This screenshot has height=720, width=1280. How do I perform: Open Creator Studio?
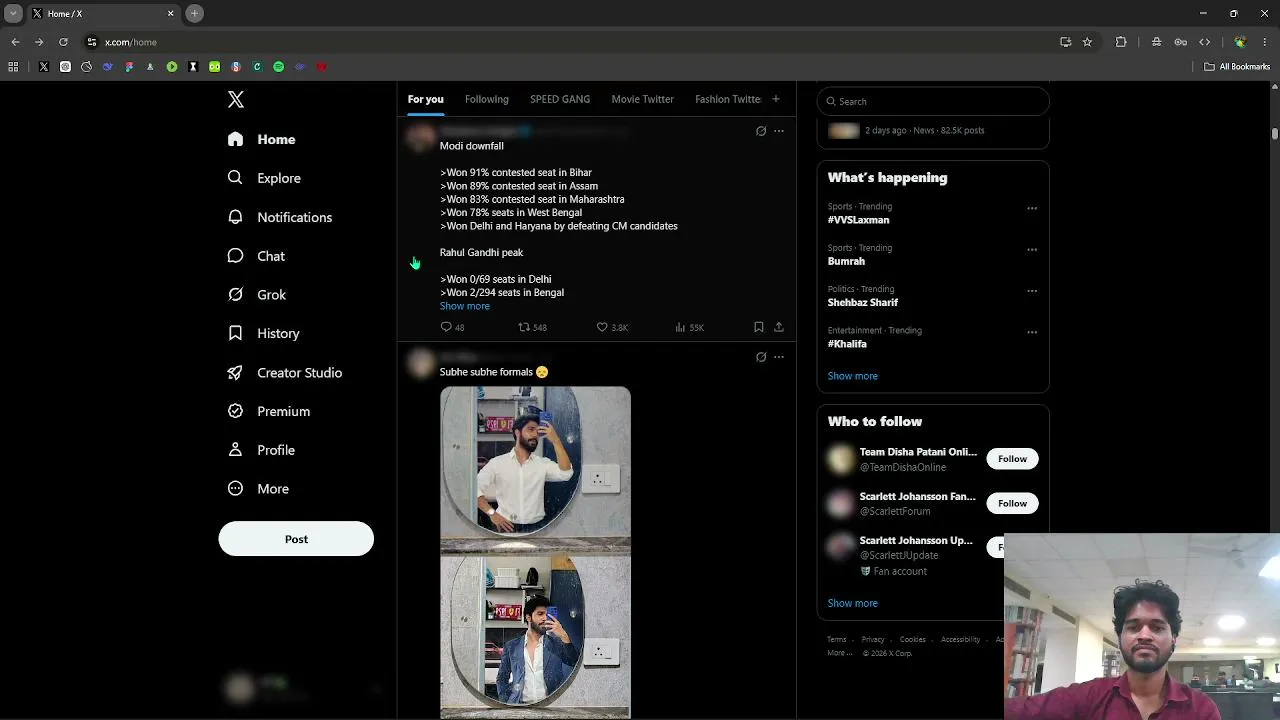285,372
